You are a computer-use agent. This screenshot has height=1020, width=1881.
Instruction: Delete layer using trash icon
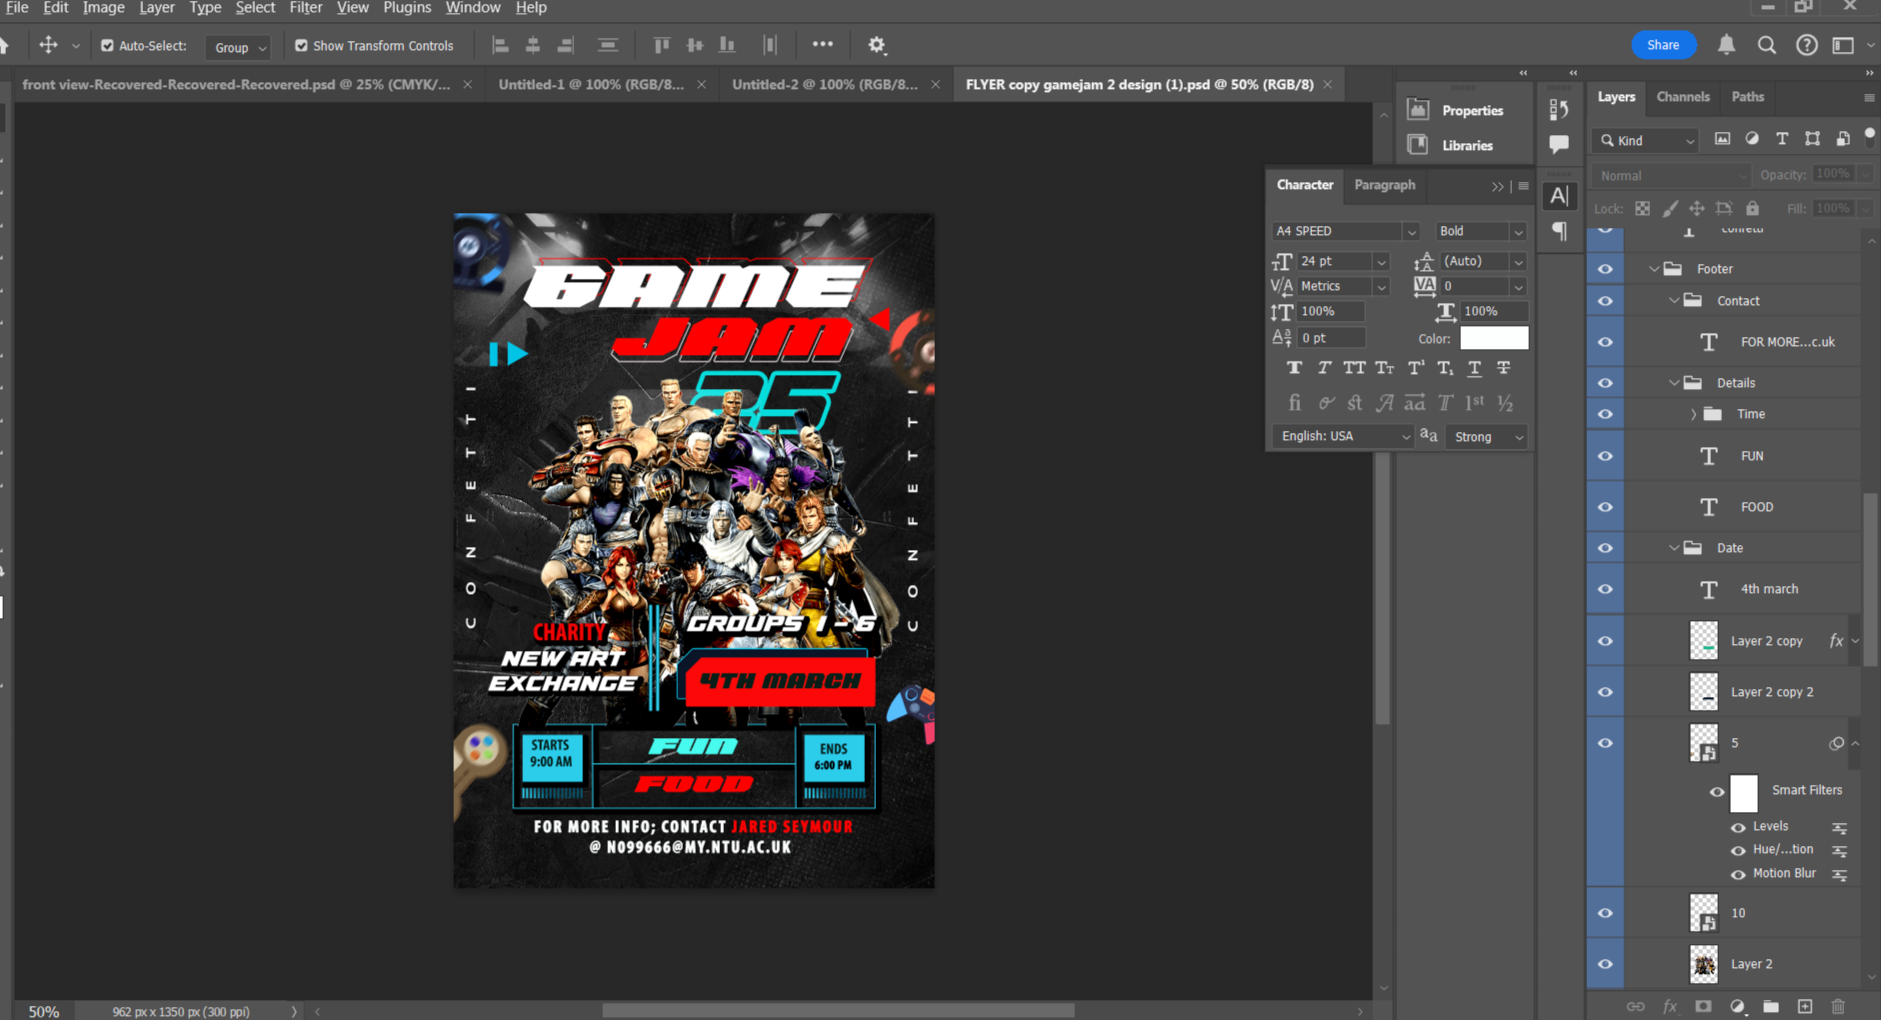coord(1838,1006)
